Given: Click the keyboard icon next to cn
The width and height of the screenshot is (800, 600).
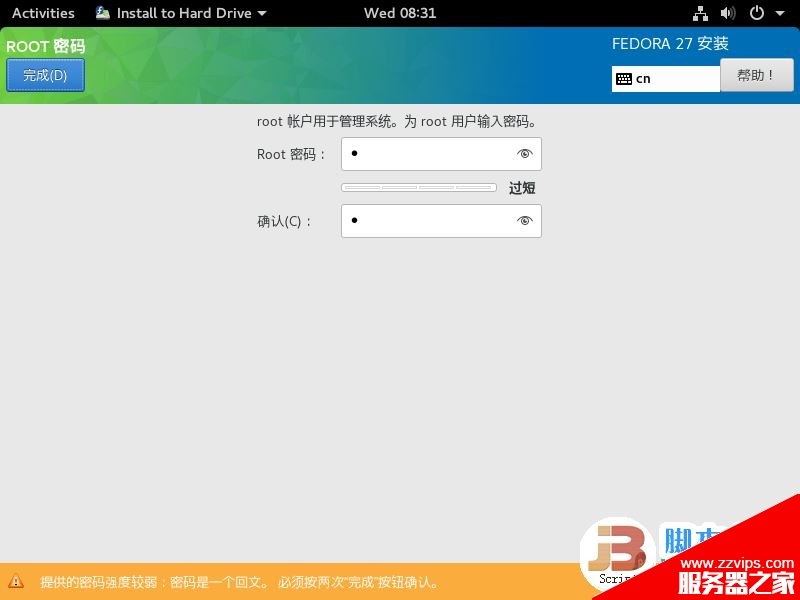Looking at the screenshot, I should [x=624, y=79].
